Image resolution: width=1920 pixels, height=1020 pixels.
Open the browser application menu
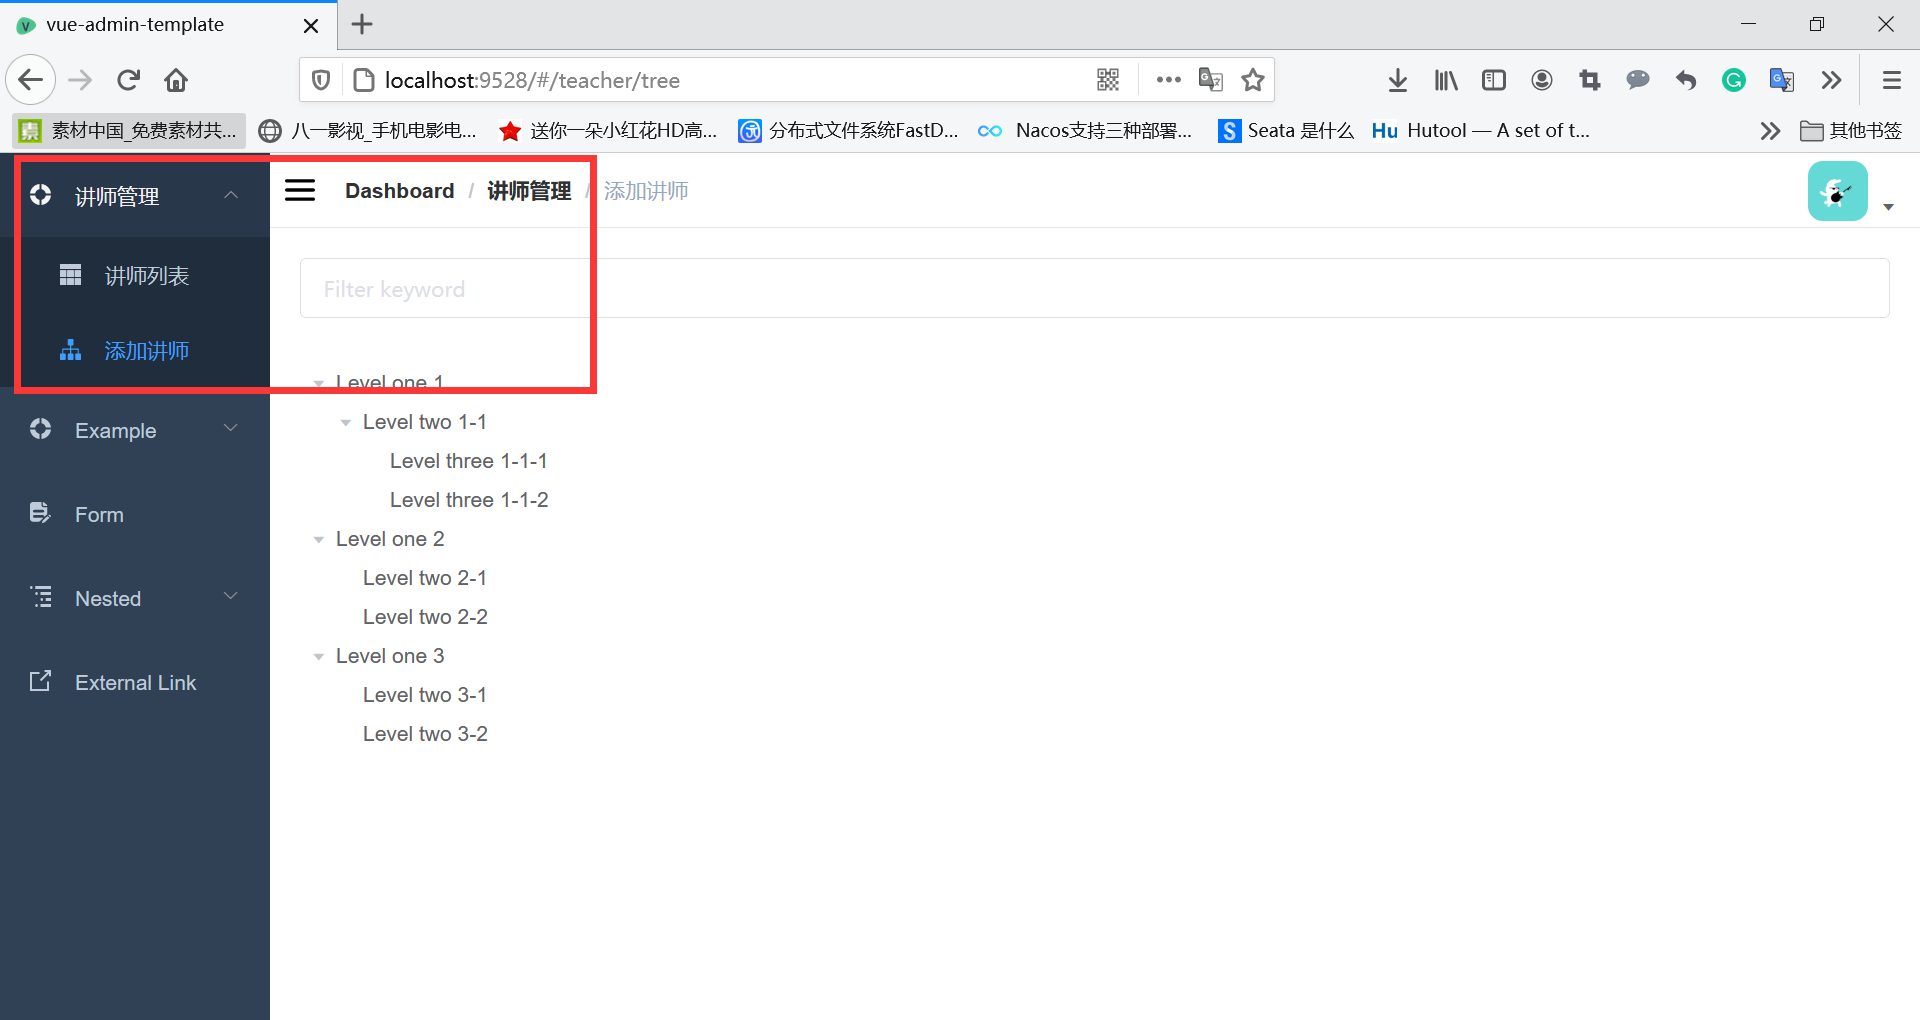[1891, 80]
